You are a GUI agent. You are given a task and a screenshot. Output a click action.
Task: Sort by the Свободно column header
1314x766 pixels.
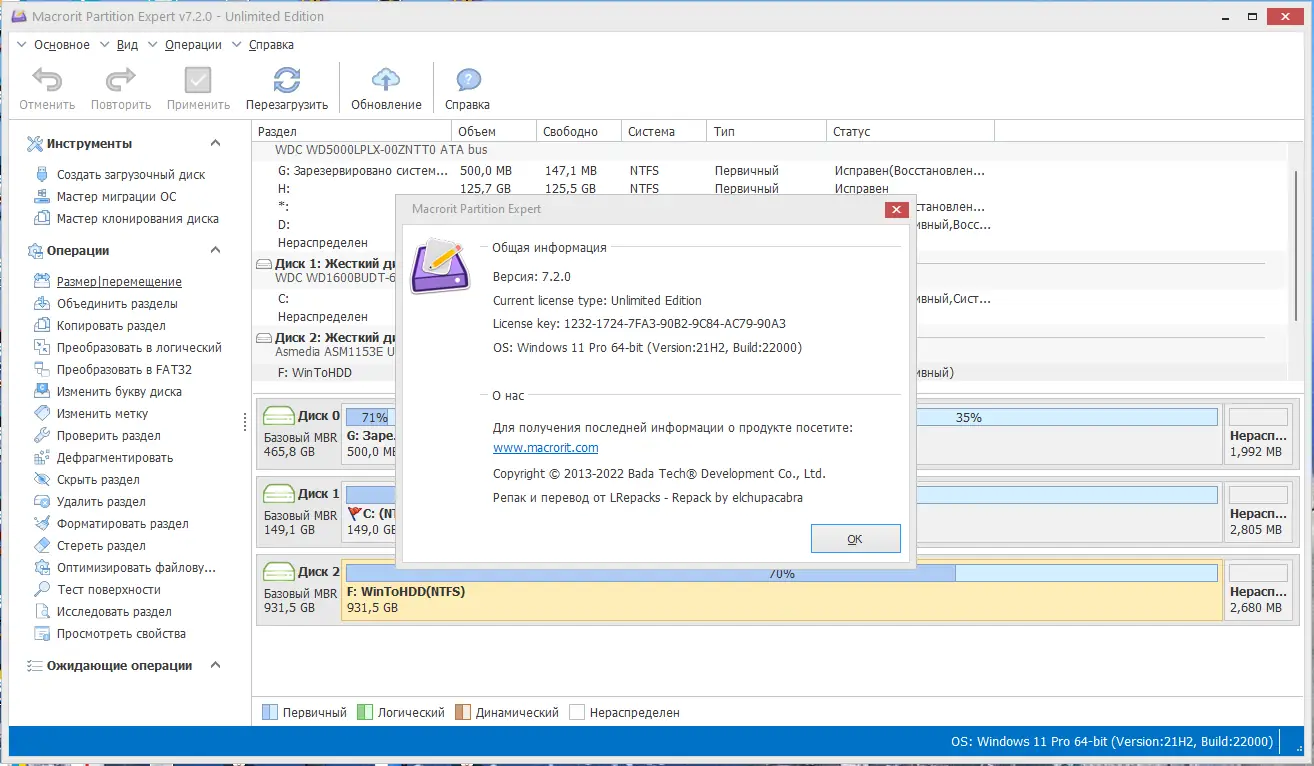579,131
